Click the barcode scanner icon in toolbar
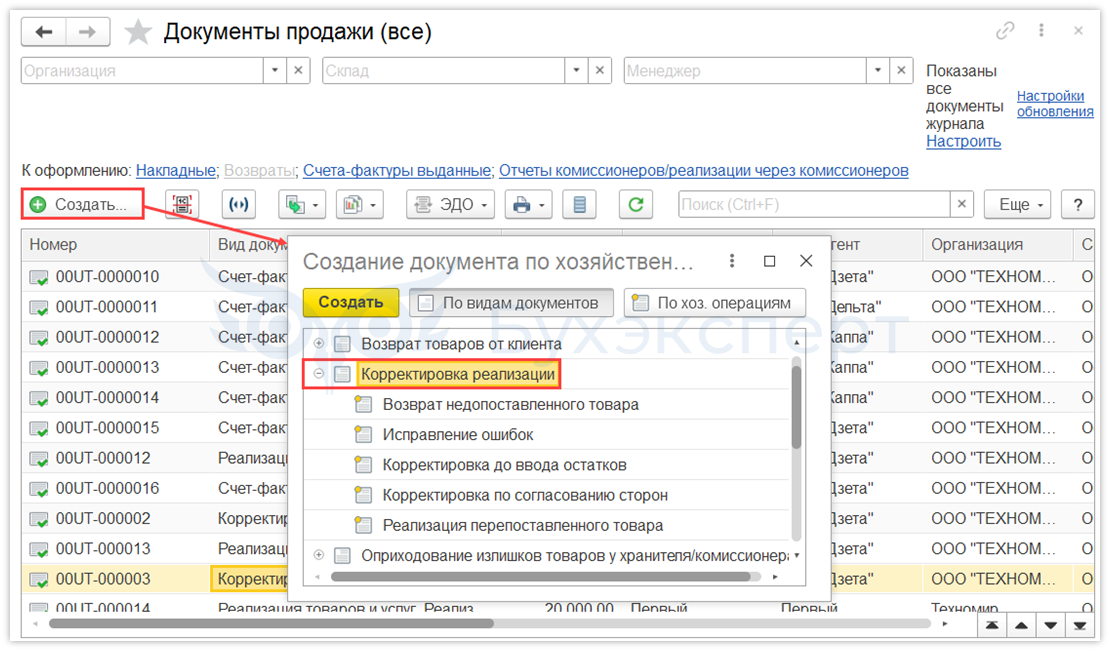1110x651 pixels. [x=182, y=205]
